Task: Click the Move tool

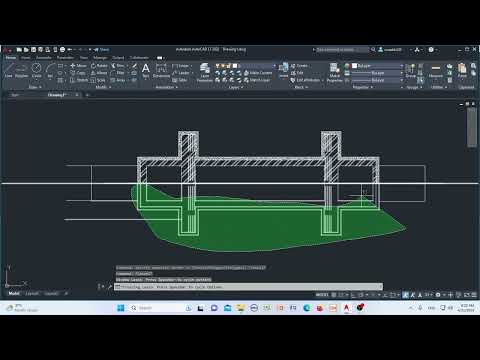Action: pos(78,66)
